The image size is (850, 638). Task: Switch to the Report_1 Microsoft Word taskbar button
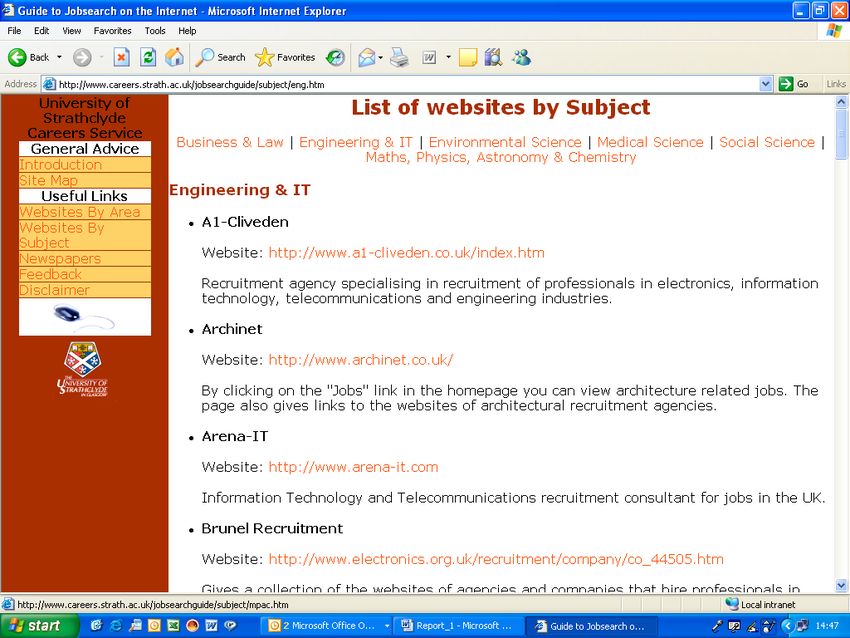coord(458,626)
